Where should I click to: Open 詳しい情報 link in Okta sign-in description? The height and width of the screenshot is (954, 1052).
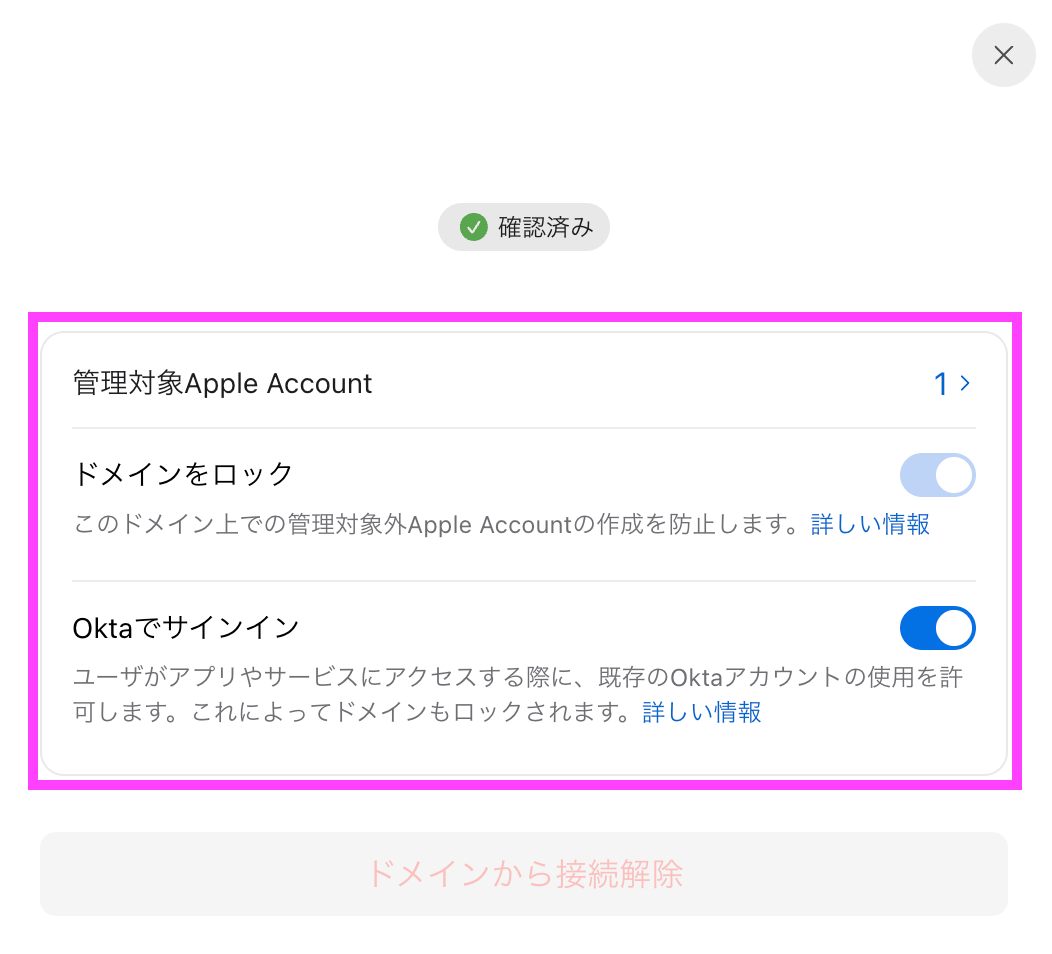pyautogui.click(x=702, y=712)
